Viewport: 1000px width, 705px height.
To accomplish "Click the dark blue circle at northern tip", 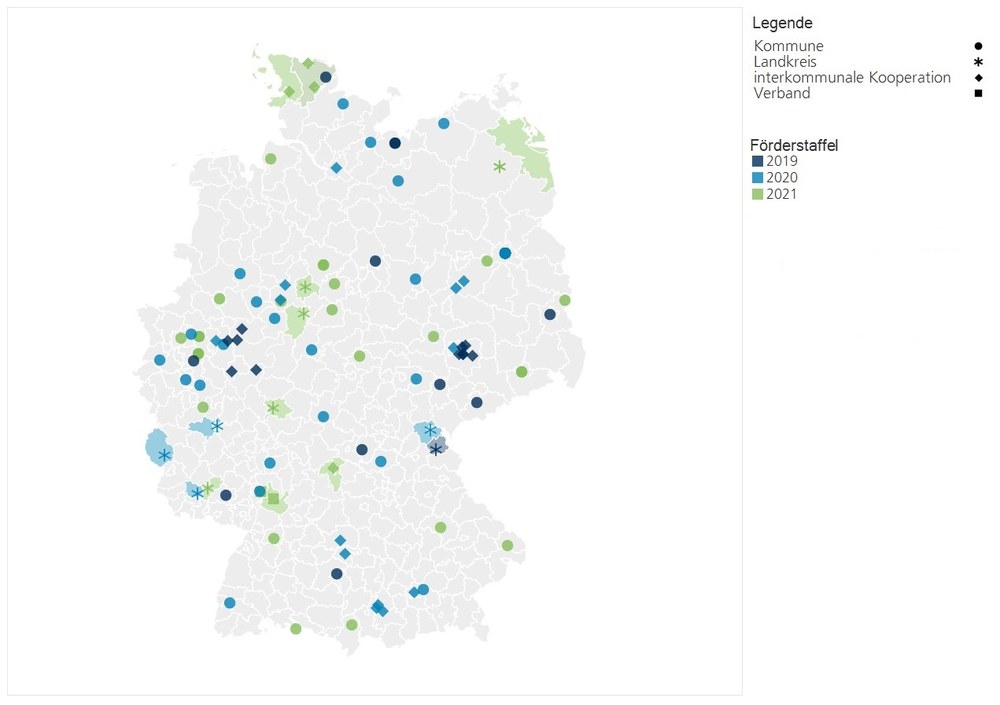I will coord(325,77).
